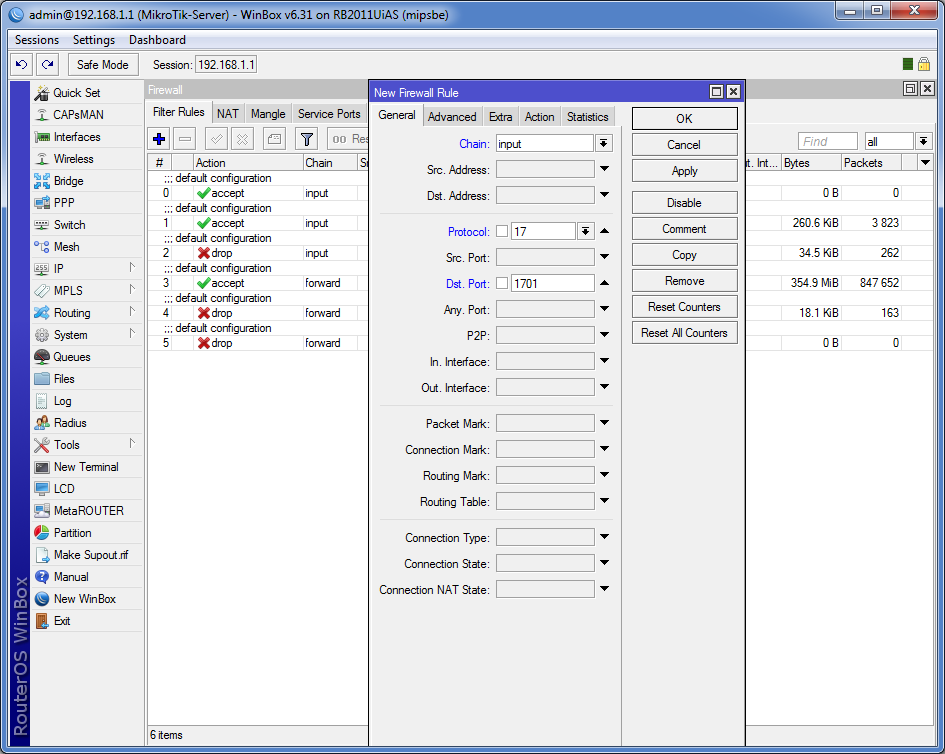Screen dimensions: 945x754
Task: Click the Disable button
Action: point(685,203)
